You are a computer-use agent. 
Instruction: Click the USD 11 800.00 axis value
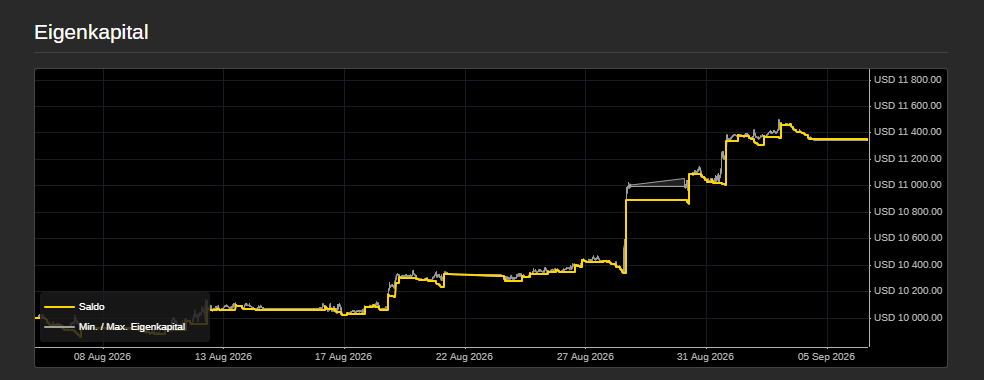[x=908, y=79]
